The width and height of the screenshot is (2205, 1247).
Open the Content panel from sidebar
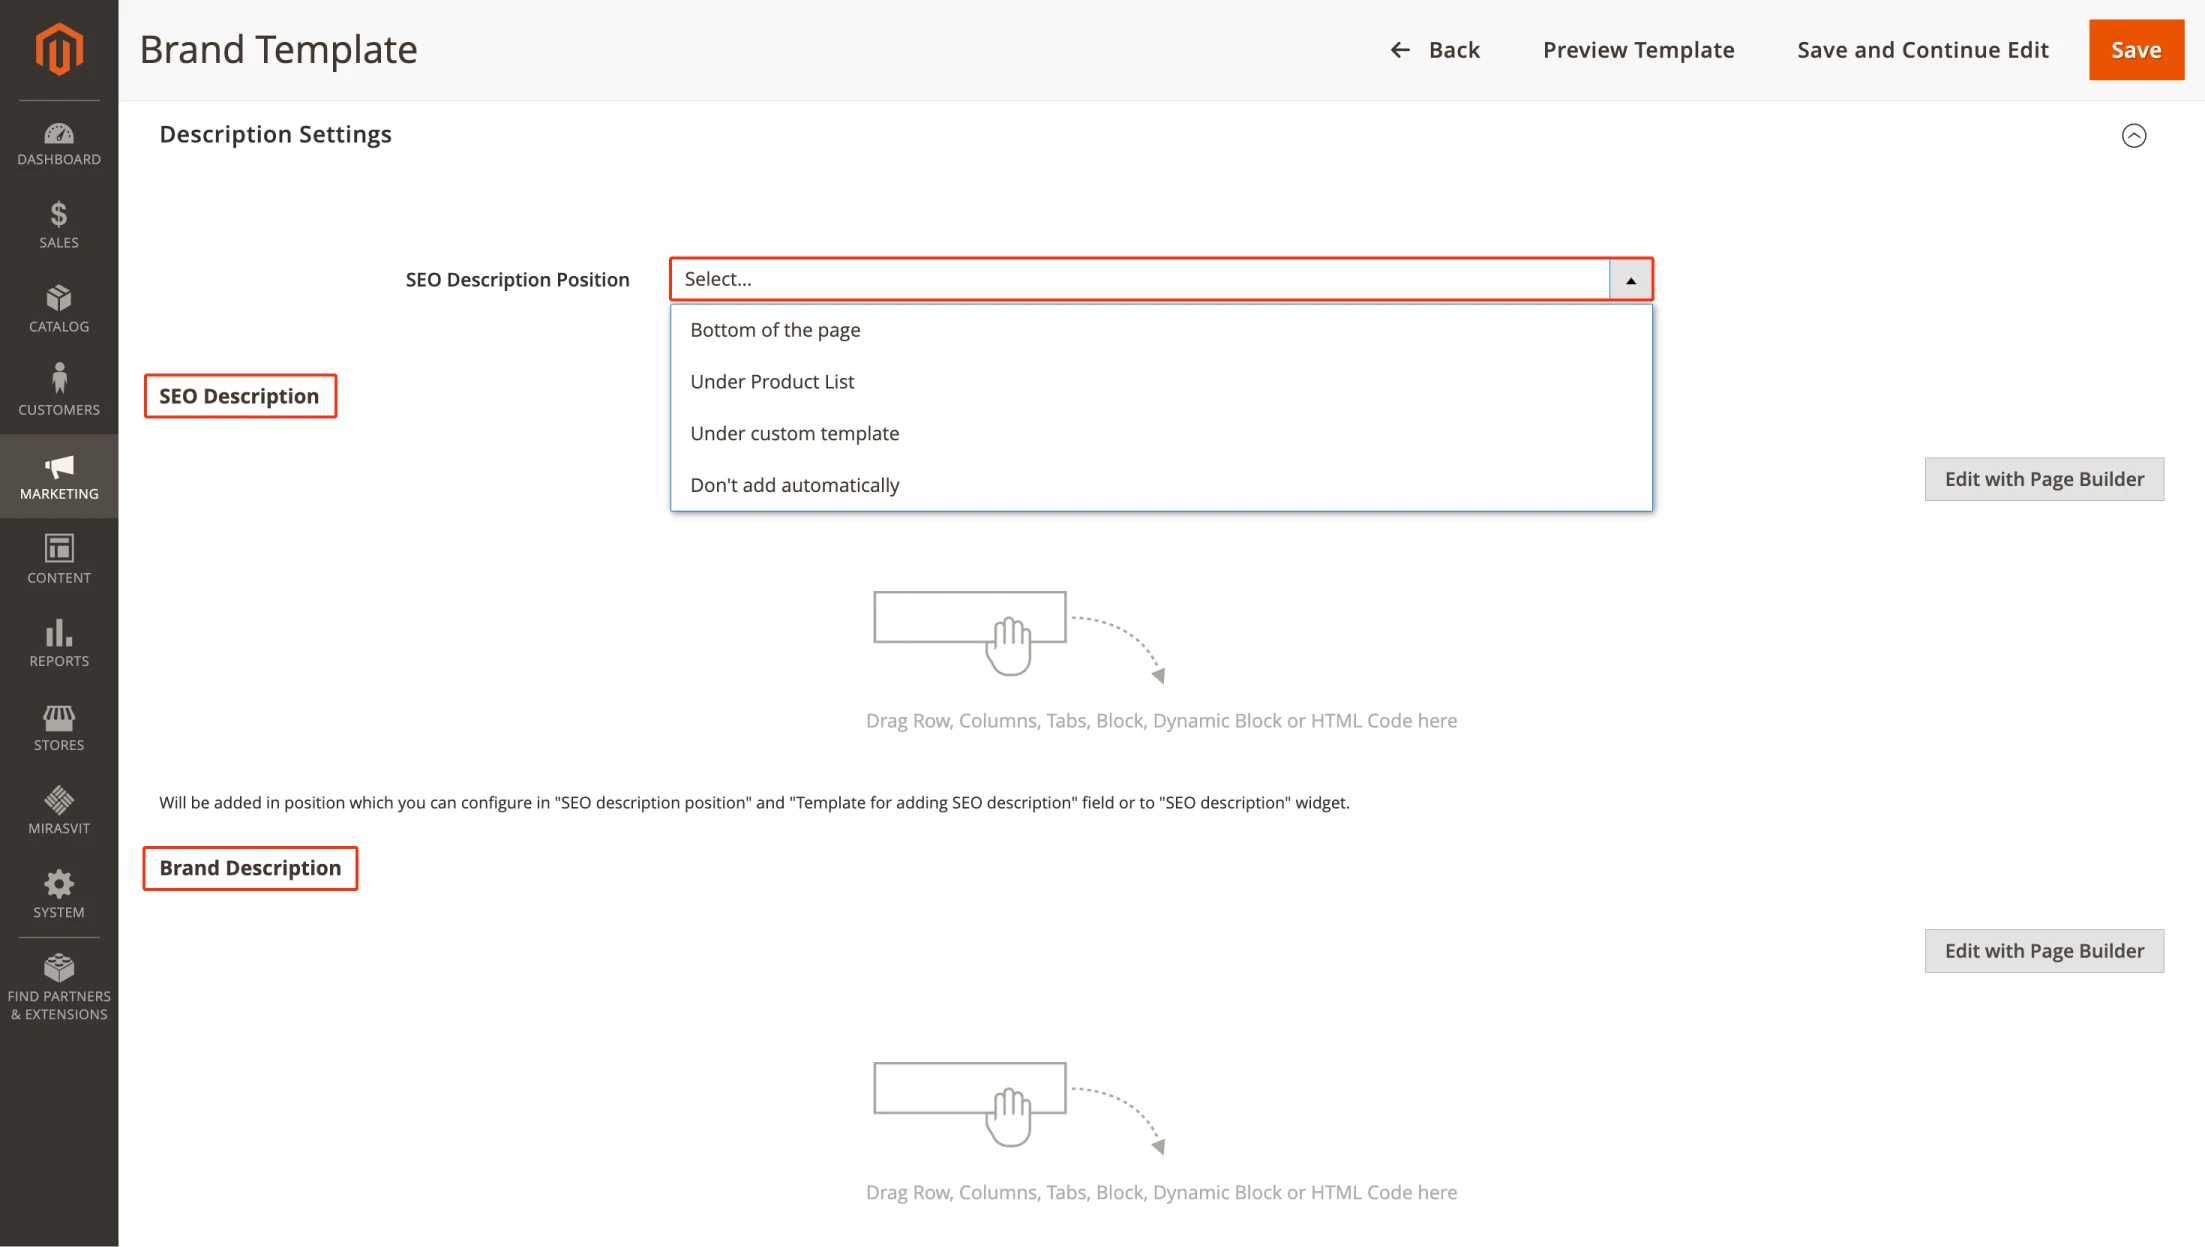pos(58,558)
